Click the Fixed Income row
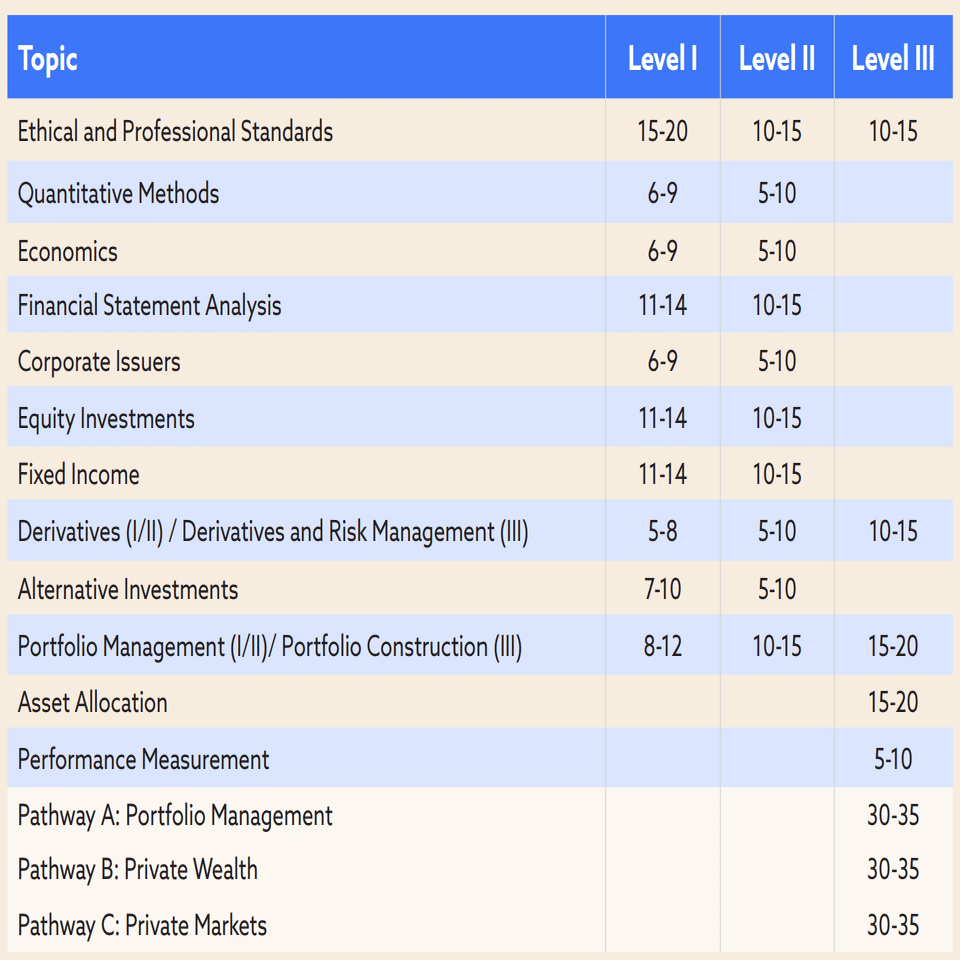Screen dimensions: 960x960 [77, 475]
